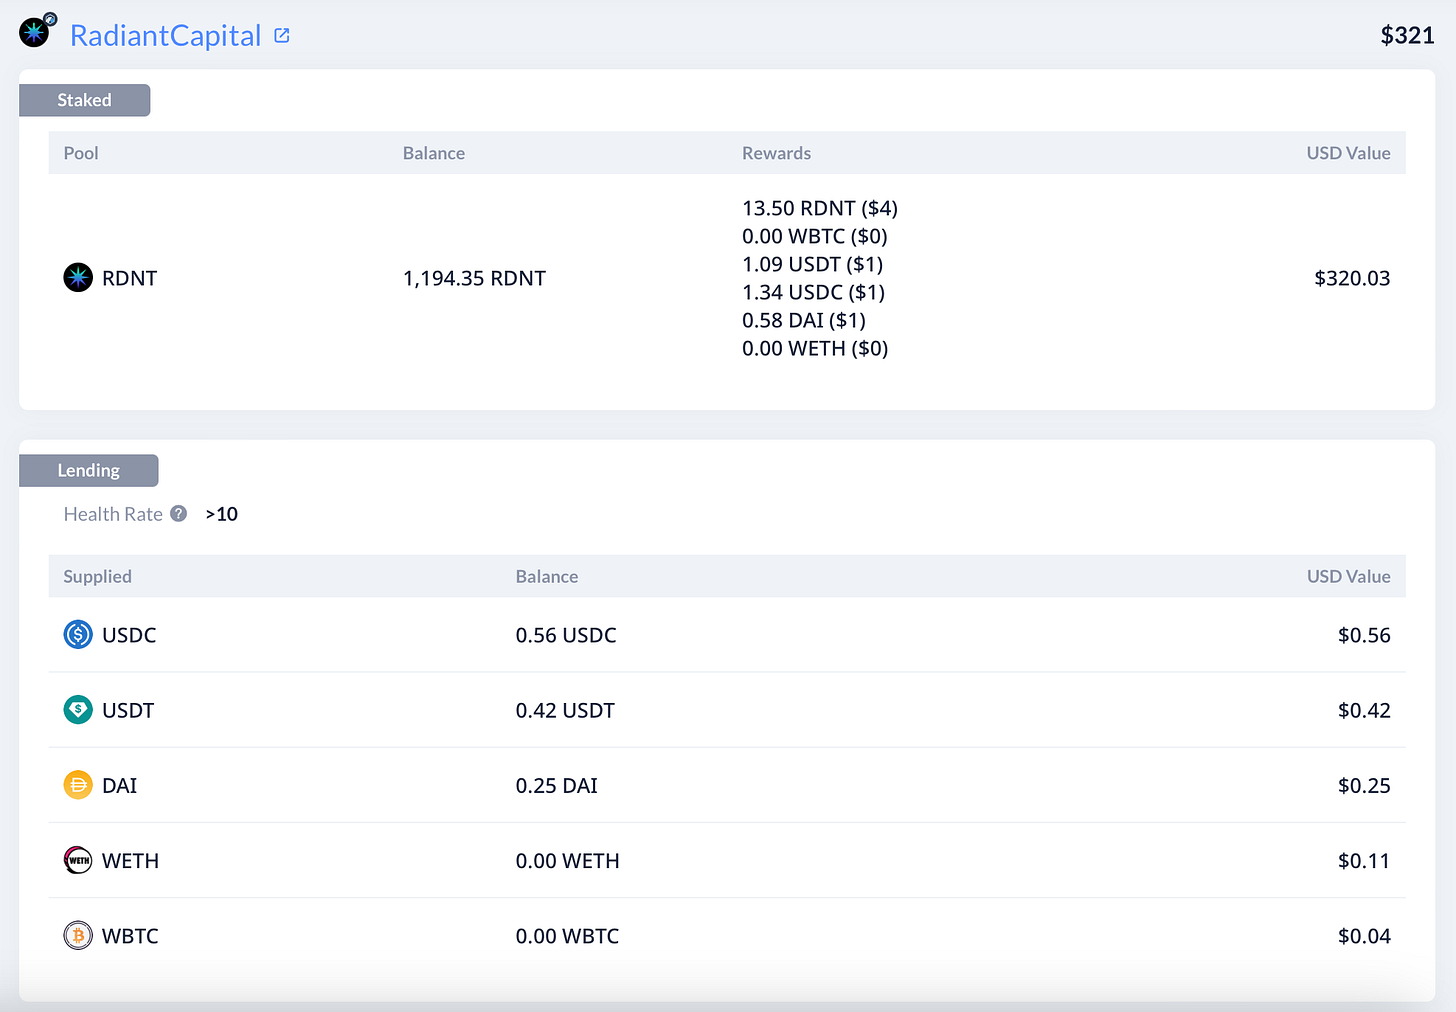Click the 13.50 RDNT ($4) reward
The image size is (1456, 1012).
click(x=820, y=208)
